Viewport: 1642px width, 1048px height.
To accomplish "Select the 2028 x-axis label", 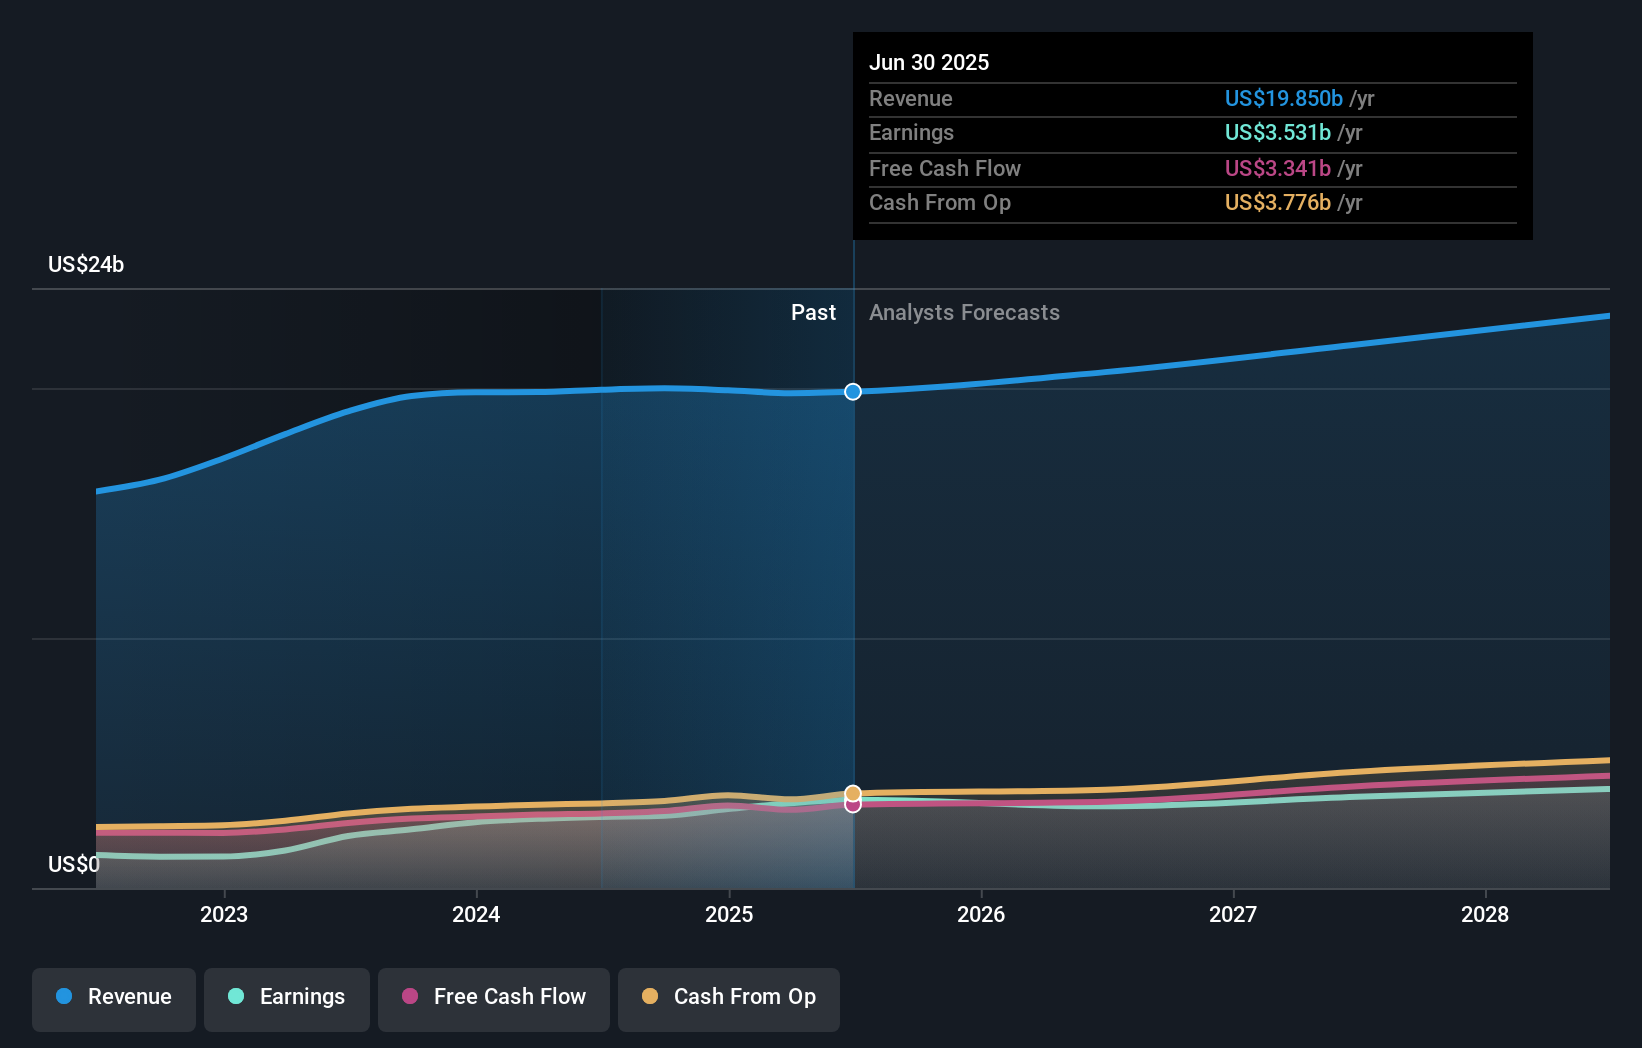I will tap(1485, 914).
